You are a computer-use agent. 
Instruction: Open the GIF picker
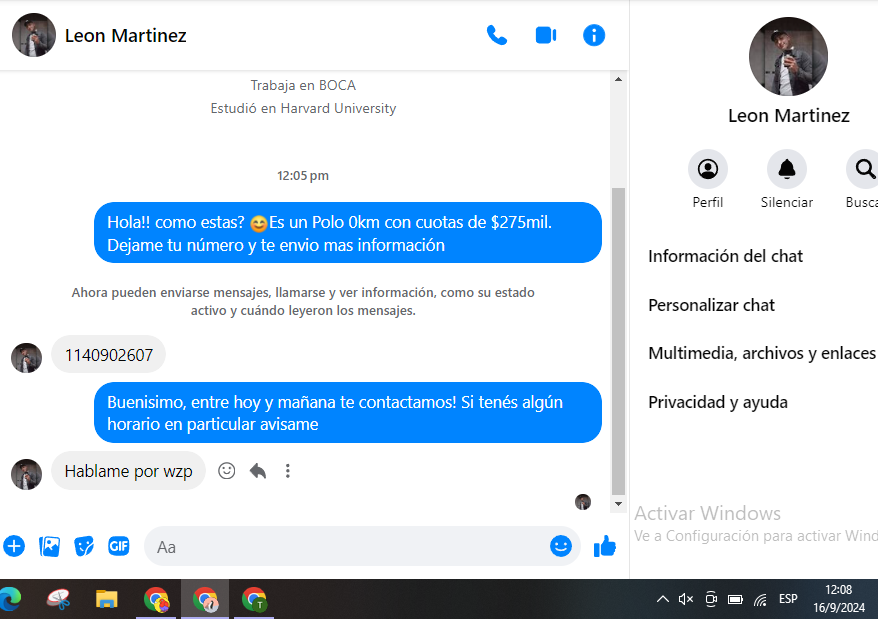point(119,546)
